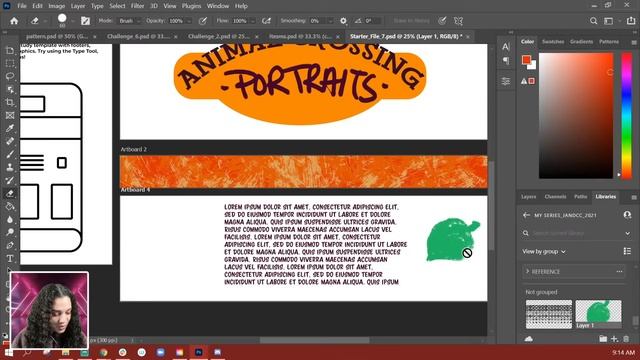Click the Share image icon
The image size is (640, 360).
pos(631,21)
